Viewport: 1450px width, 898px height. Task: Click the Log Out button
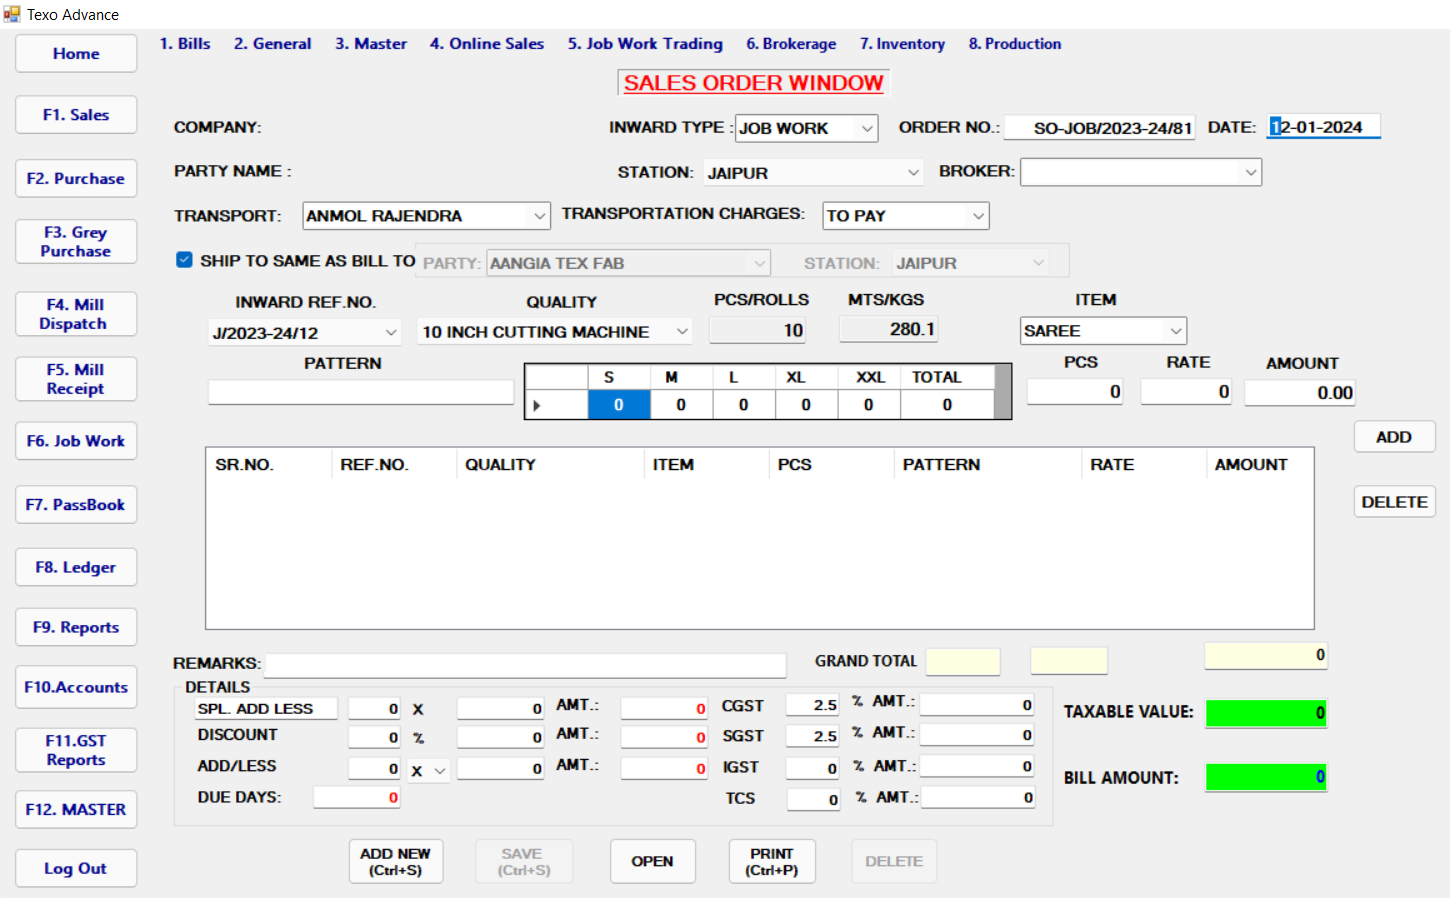[76, 868]
